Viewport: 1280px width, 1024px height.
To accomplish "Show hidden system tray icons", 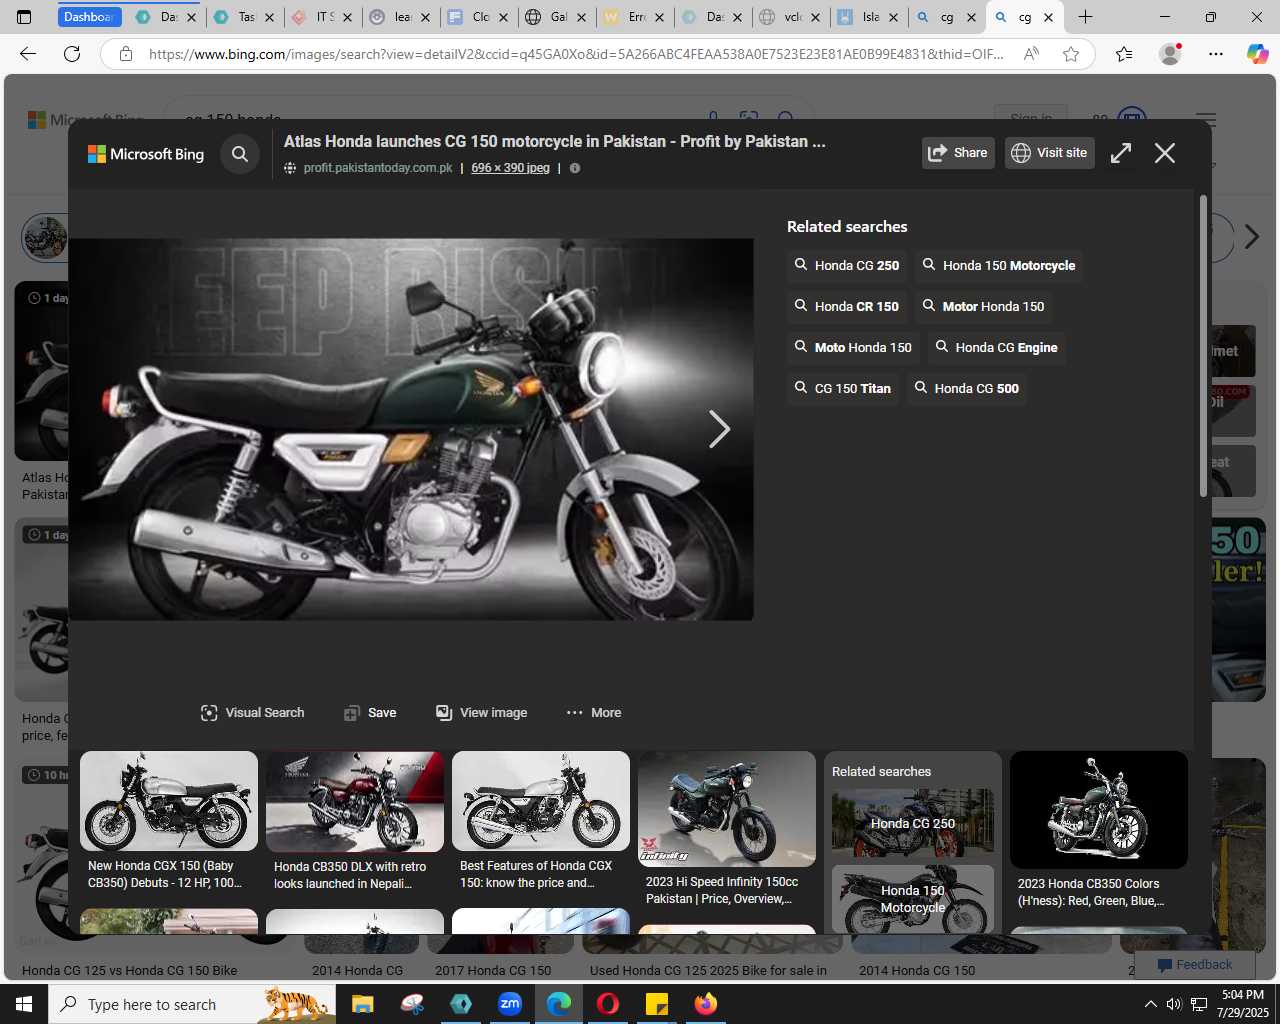I will [x=1150, y=1004].
